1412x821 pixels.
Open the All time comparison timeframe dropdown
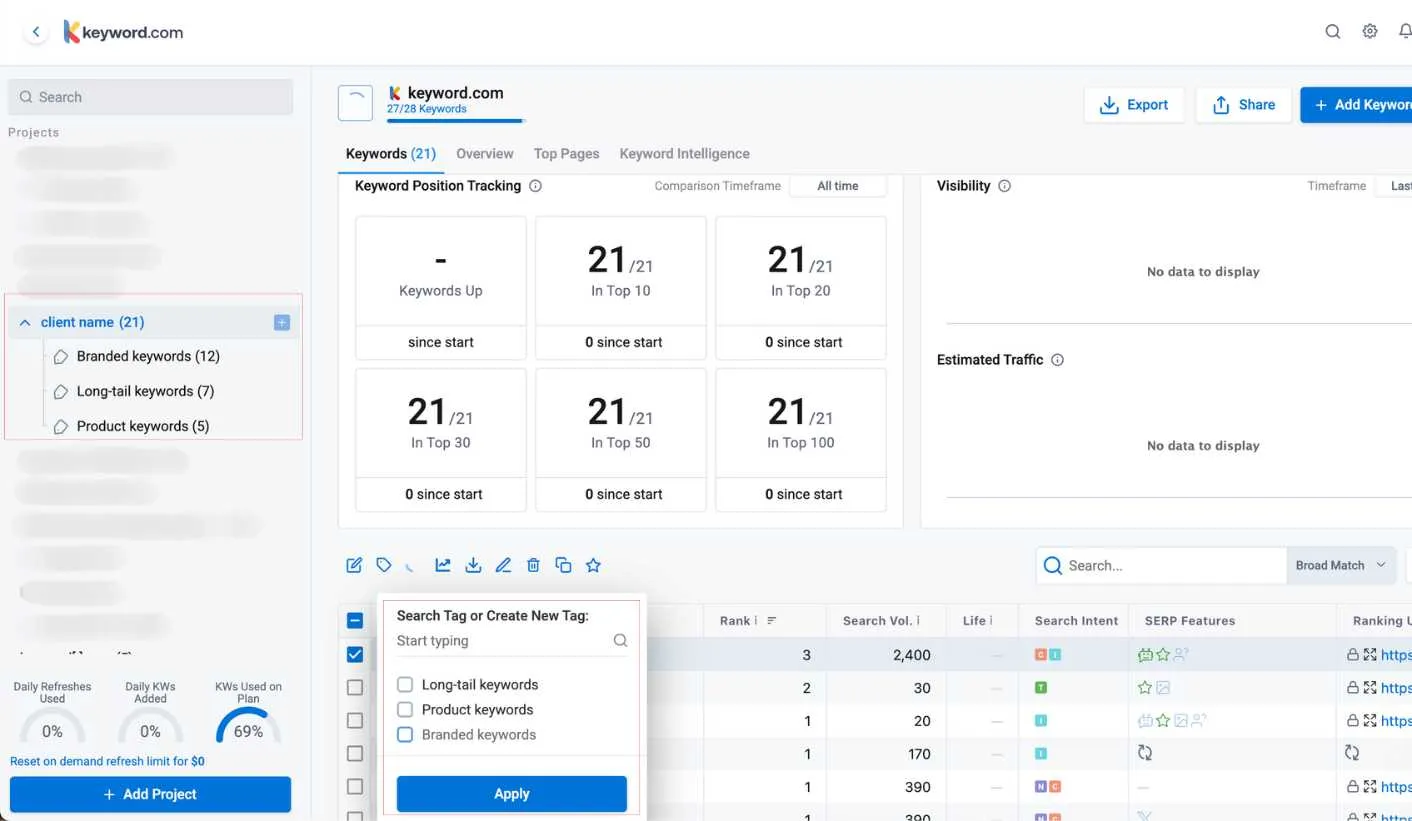838,186
